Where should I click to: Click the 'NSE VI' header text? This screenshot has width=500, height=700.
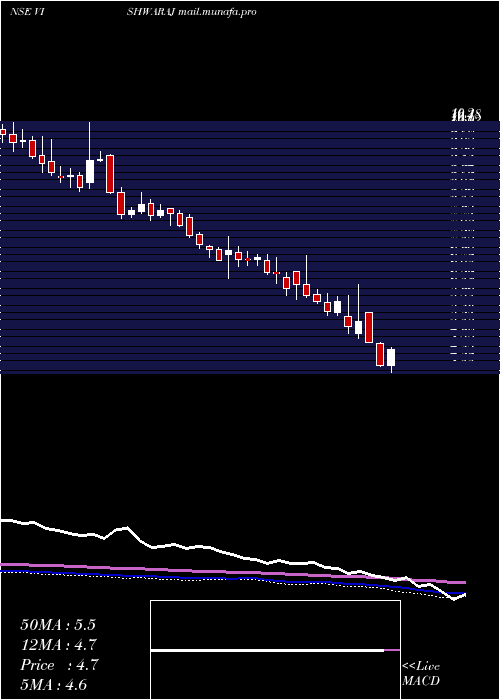click(x=26, y=12)
